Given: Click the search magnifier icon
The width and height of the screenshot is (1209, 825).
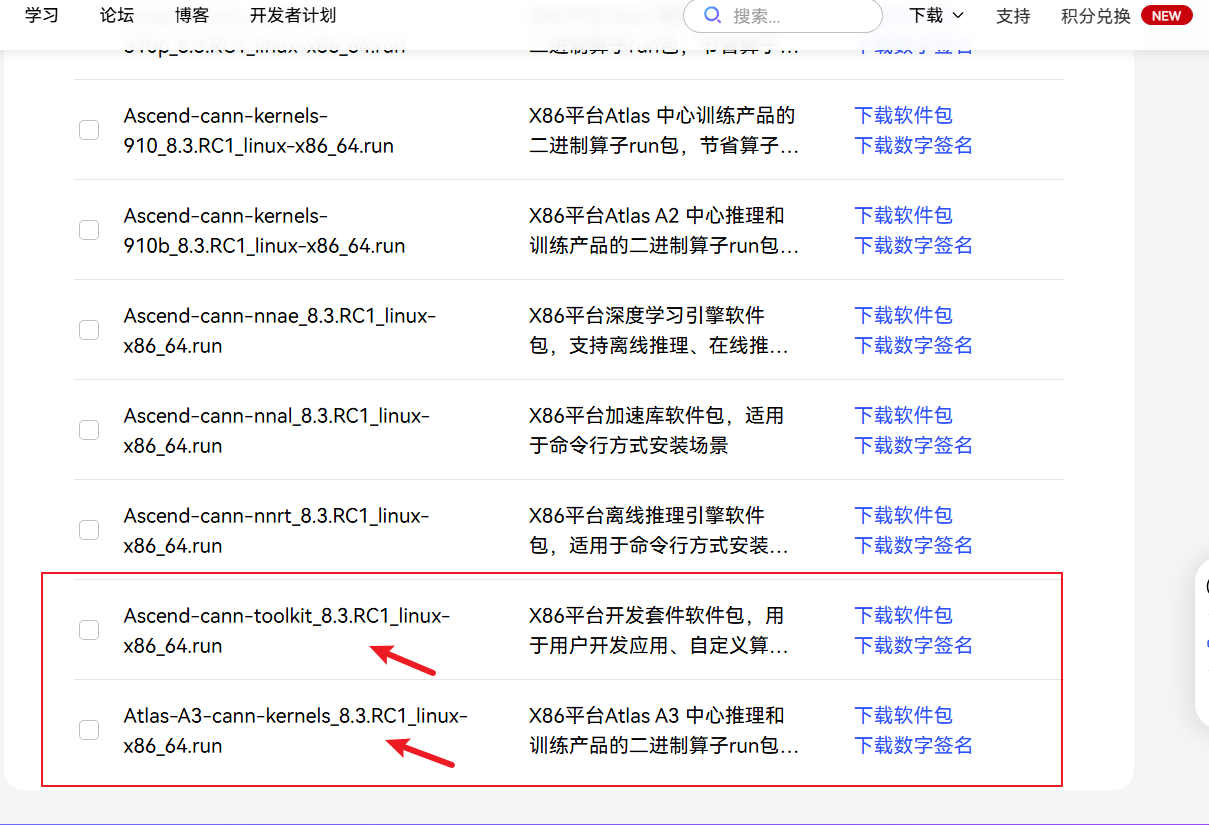Looking at the screenshot, I should [x=712, y=15].
